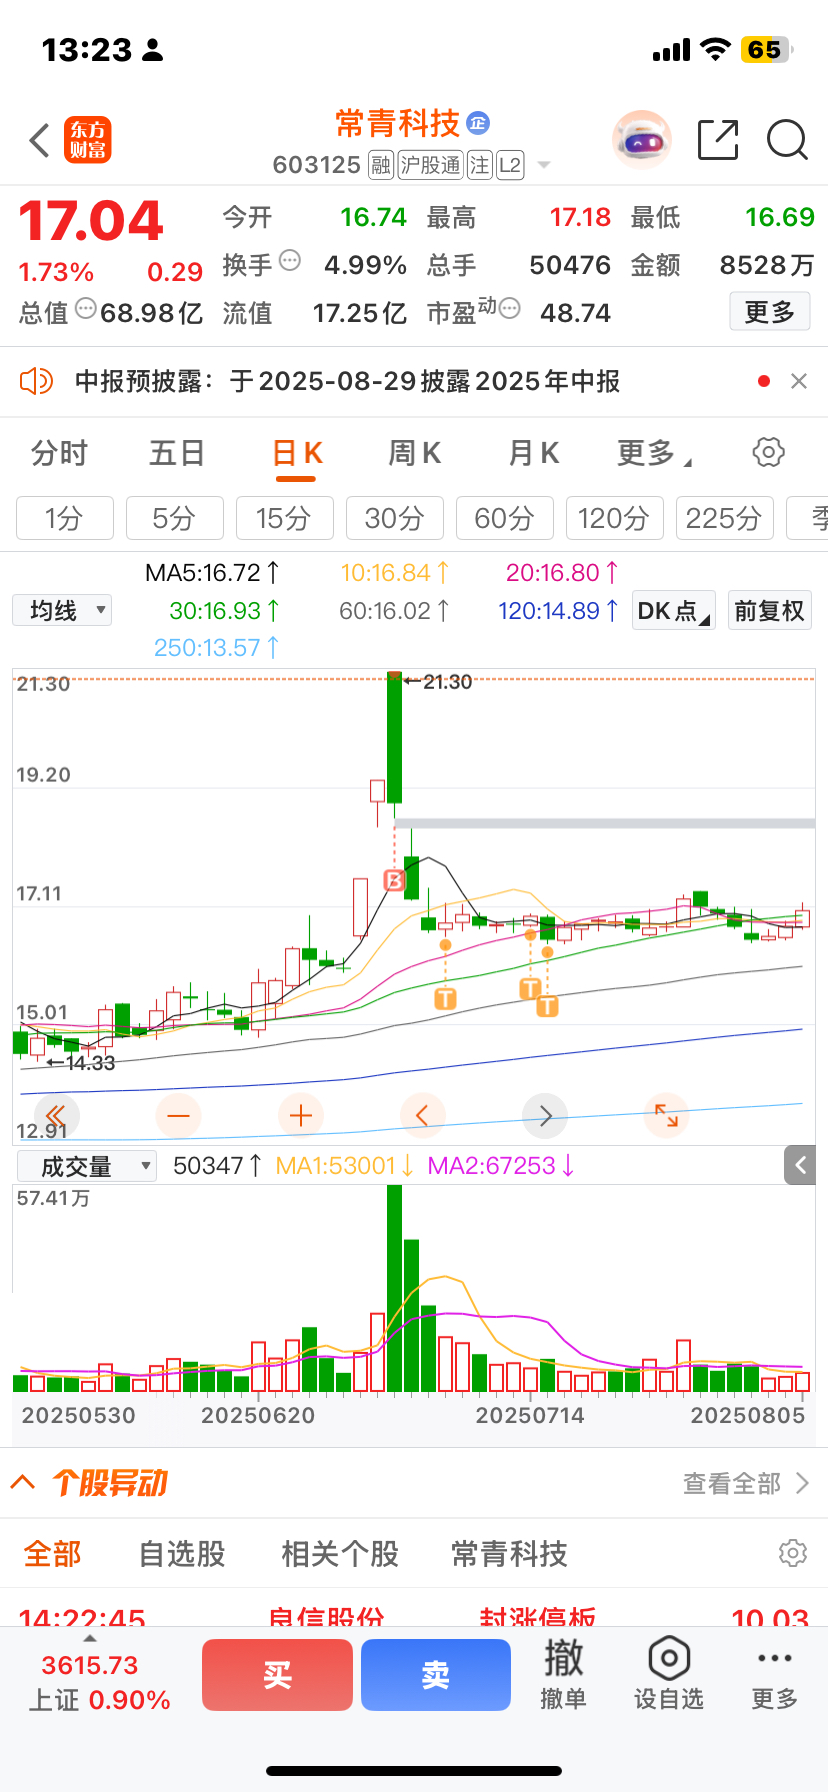
Task: Tap the 融 margin tag
Action: (381, 165)
